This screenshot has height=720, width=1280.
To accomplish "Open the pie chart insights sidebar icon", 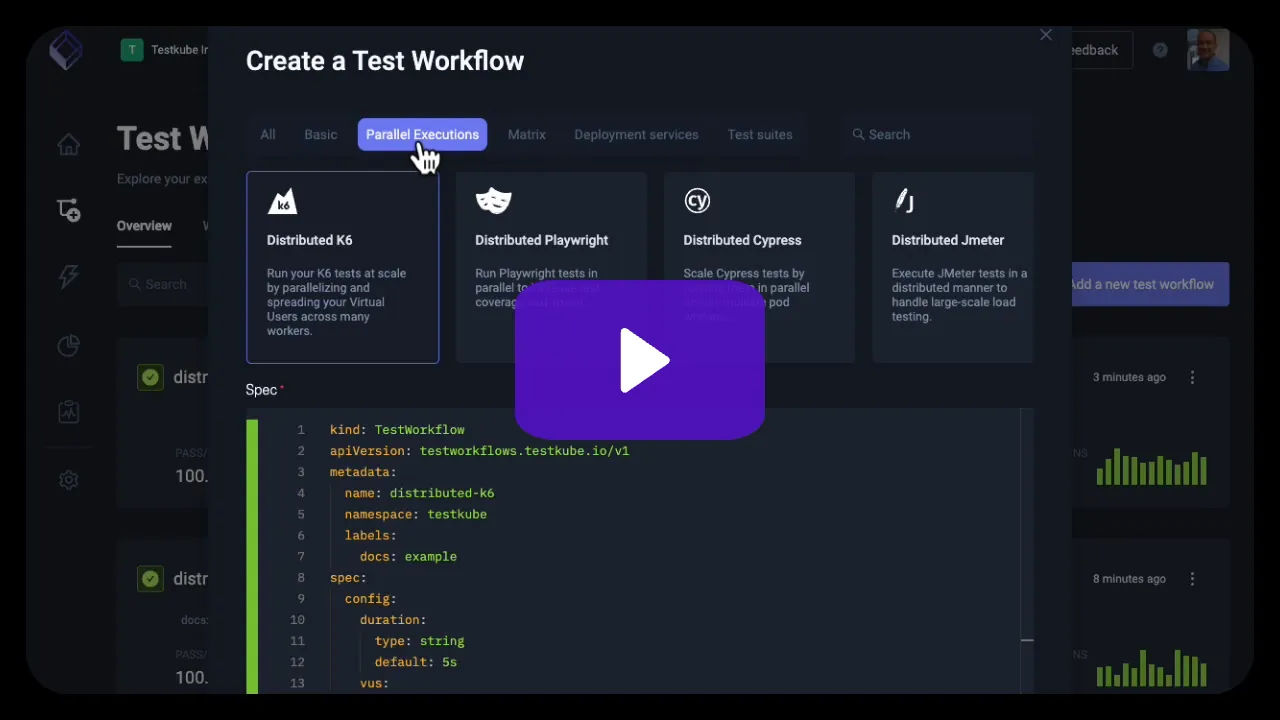I will pyautogui.click(x=68, y=346).
